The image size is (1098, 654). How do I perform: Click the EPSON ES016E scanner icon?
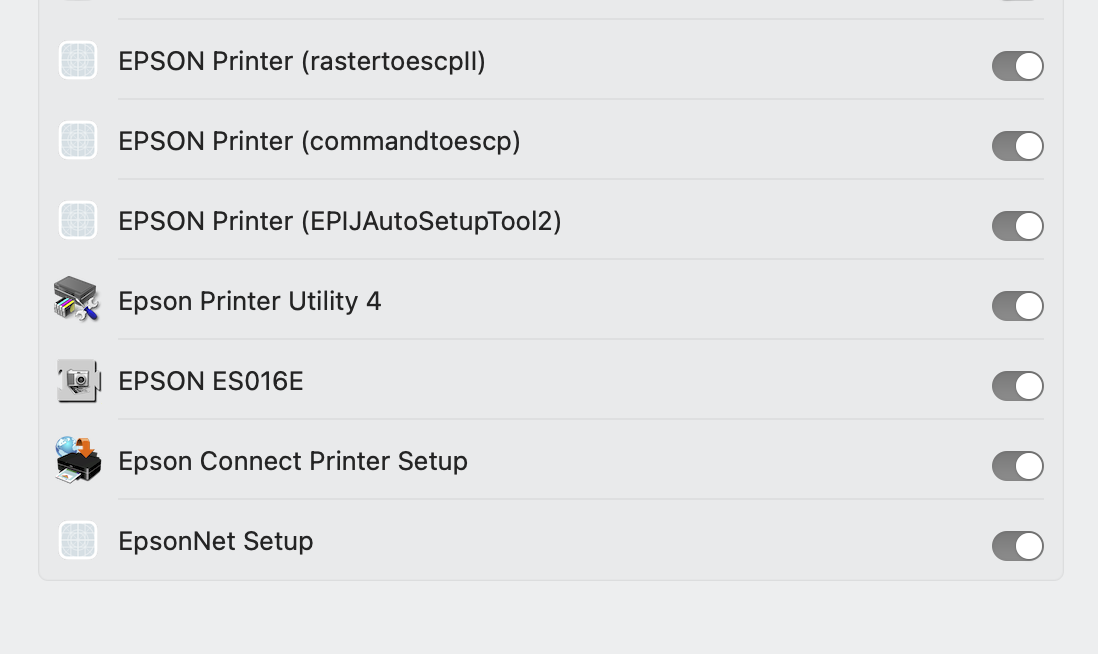(x=78, y=381)
